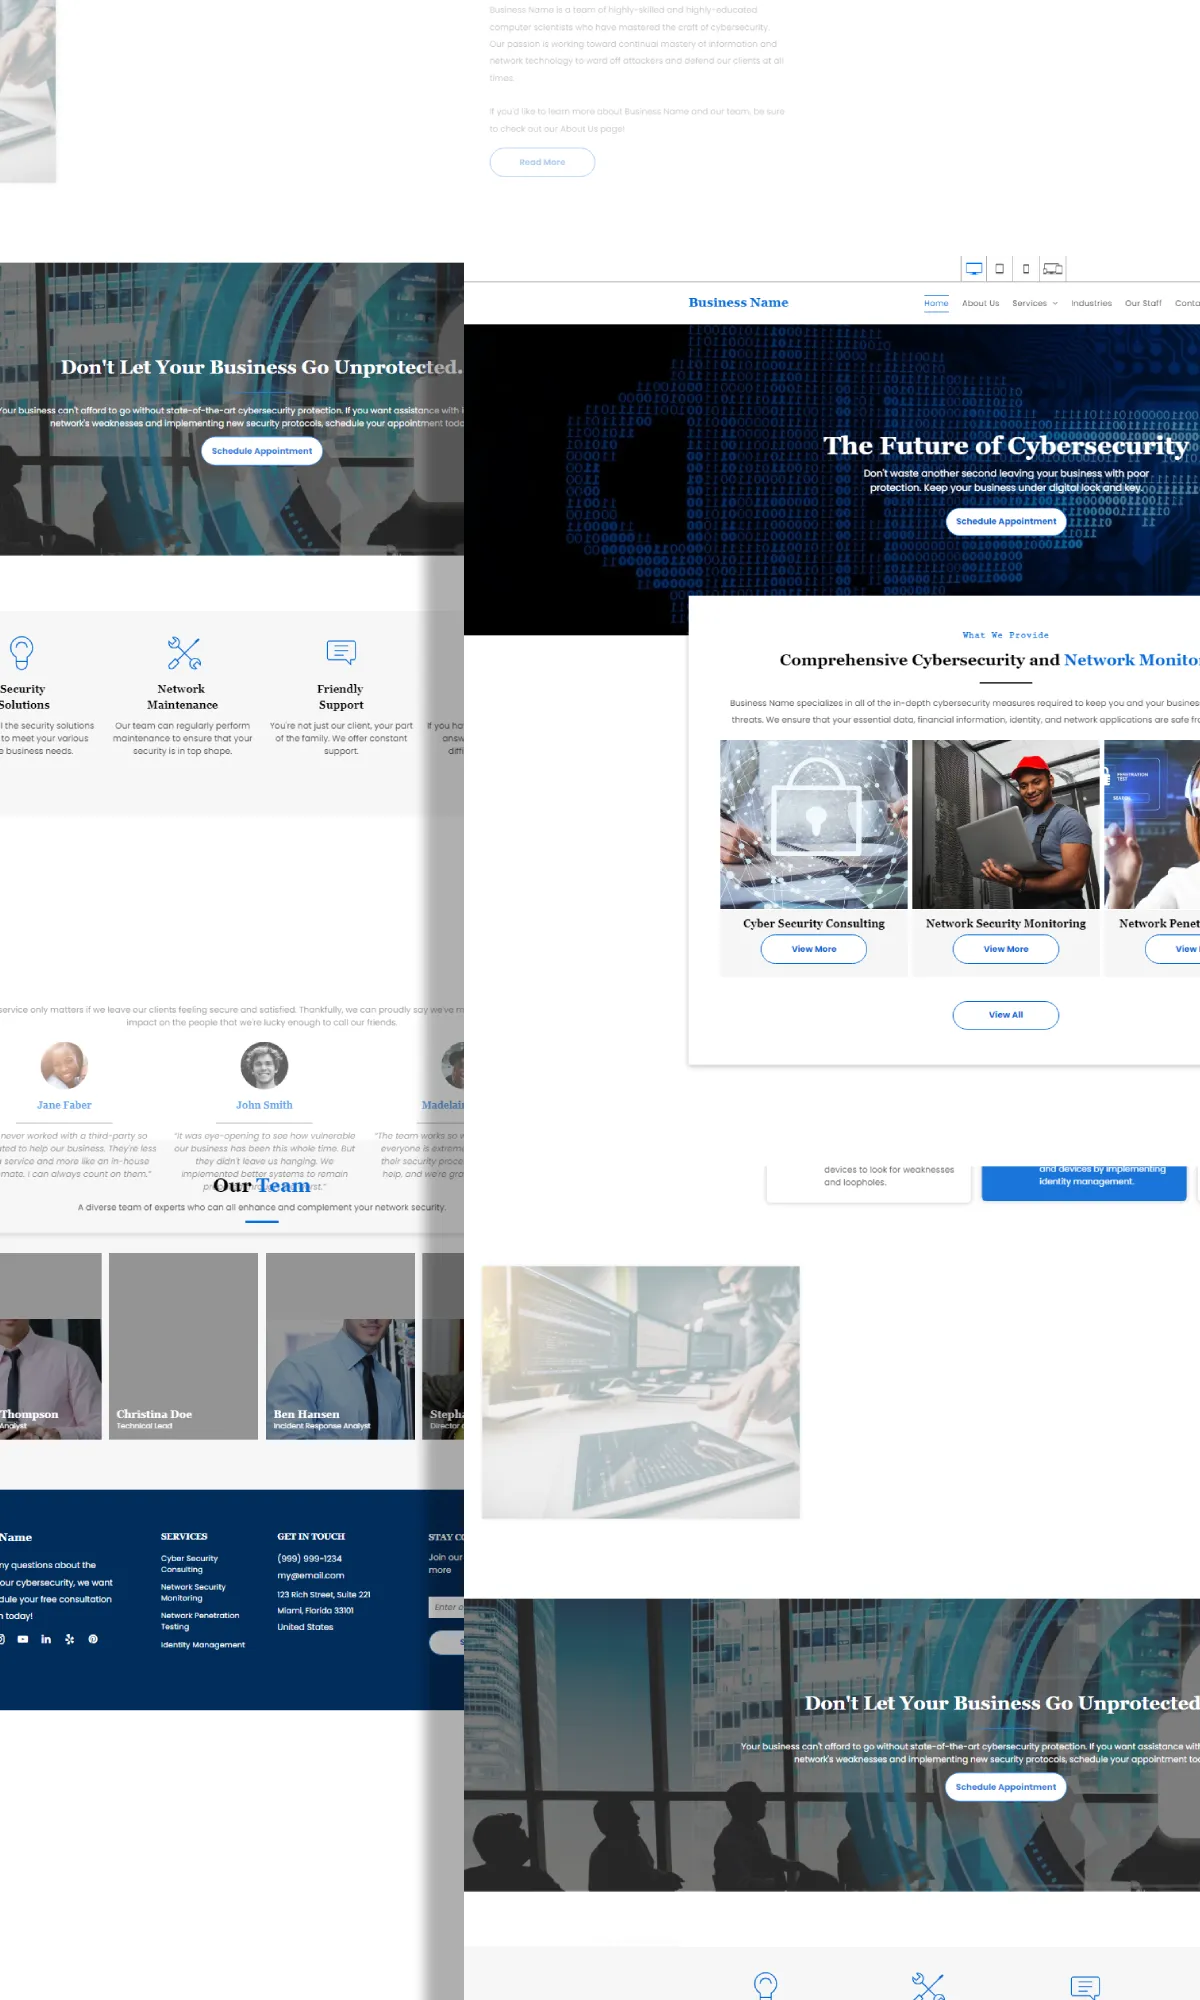Click Jane Faber's avatar photo

click(x=64, y=1066)
